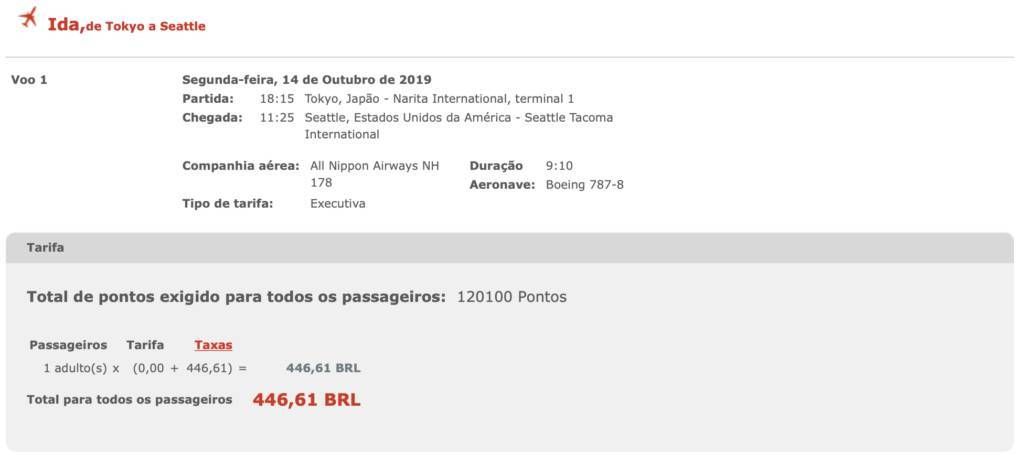Click the Voo 1 label
This screenshot has width=1024, height=455.
(29, 80)
